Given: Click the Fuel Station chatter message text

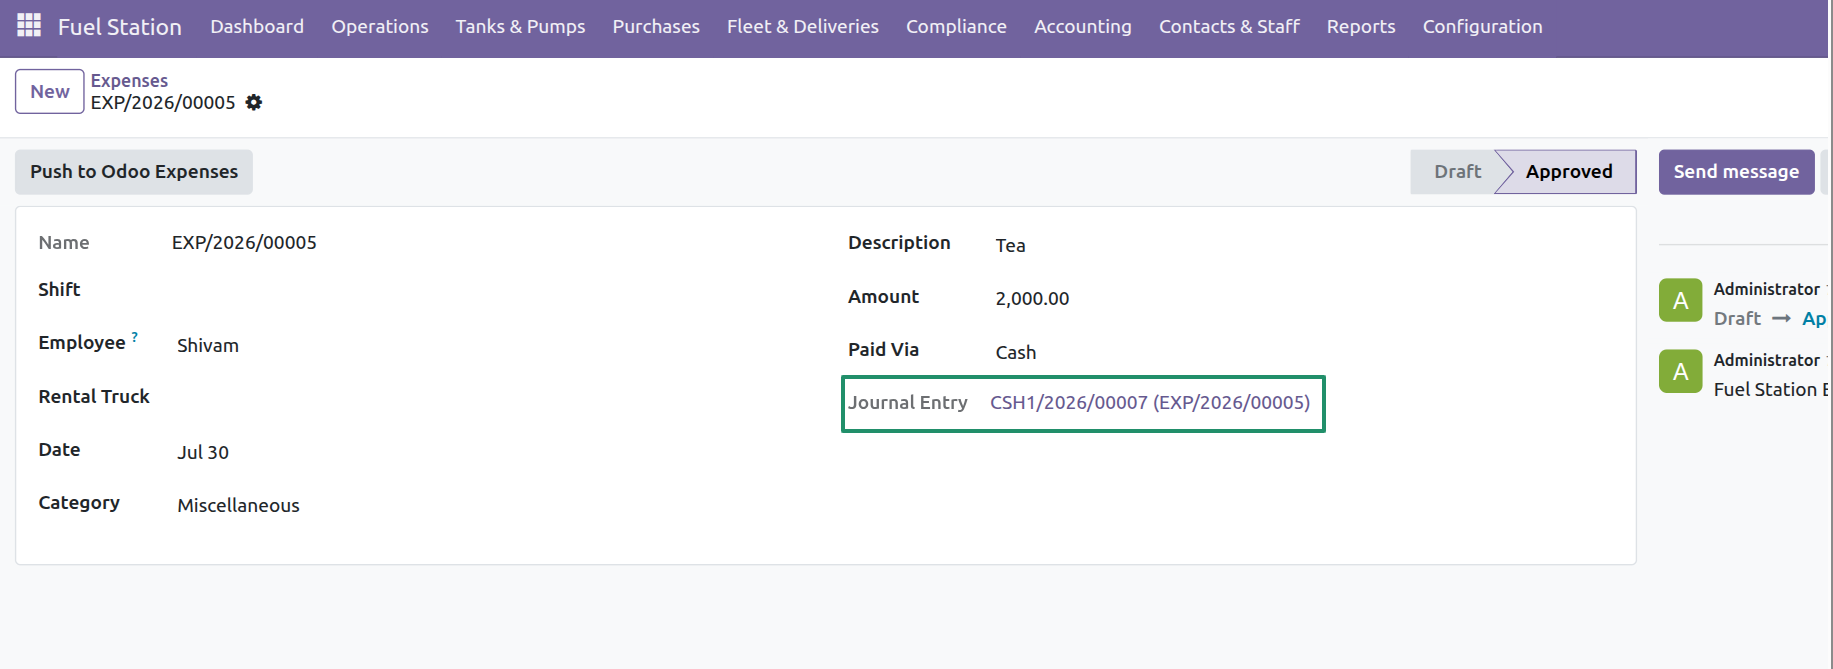Looking at the screenshot, I should pyautogui.click(x=1770, y=390).
